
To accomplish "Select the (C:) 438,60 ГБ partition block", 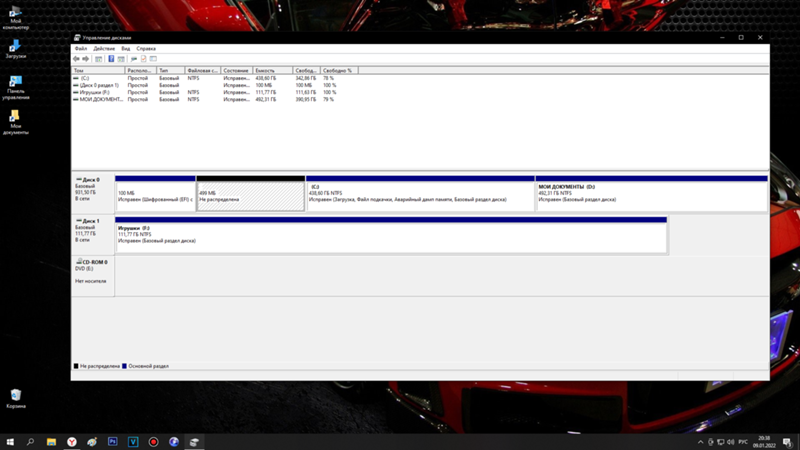I will pyautogui.click(x=420, y=193).
